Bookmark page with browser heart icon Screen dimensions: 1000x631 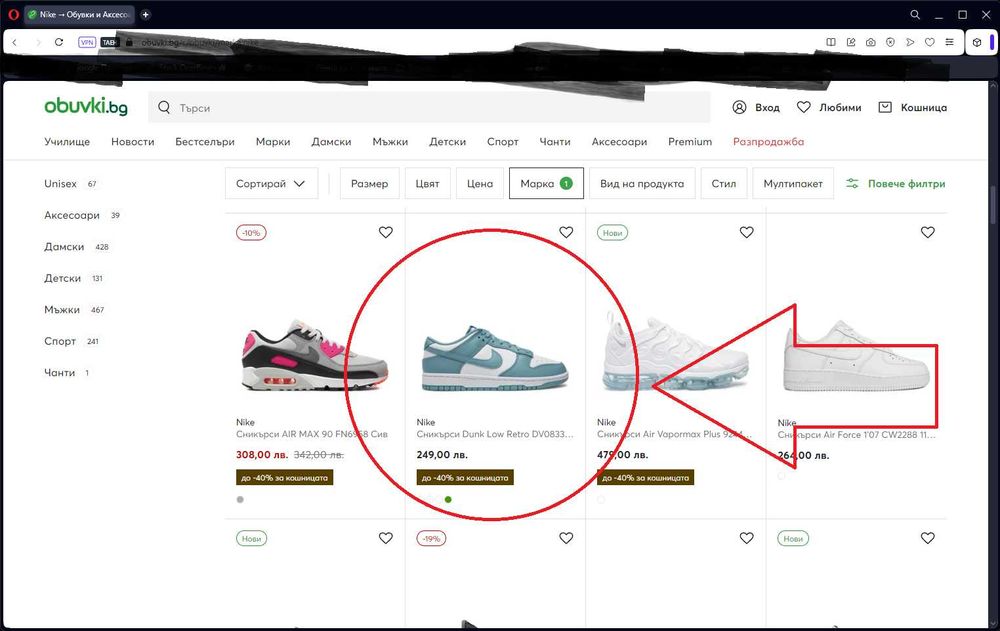(x=930, y=42)
